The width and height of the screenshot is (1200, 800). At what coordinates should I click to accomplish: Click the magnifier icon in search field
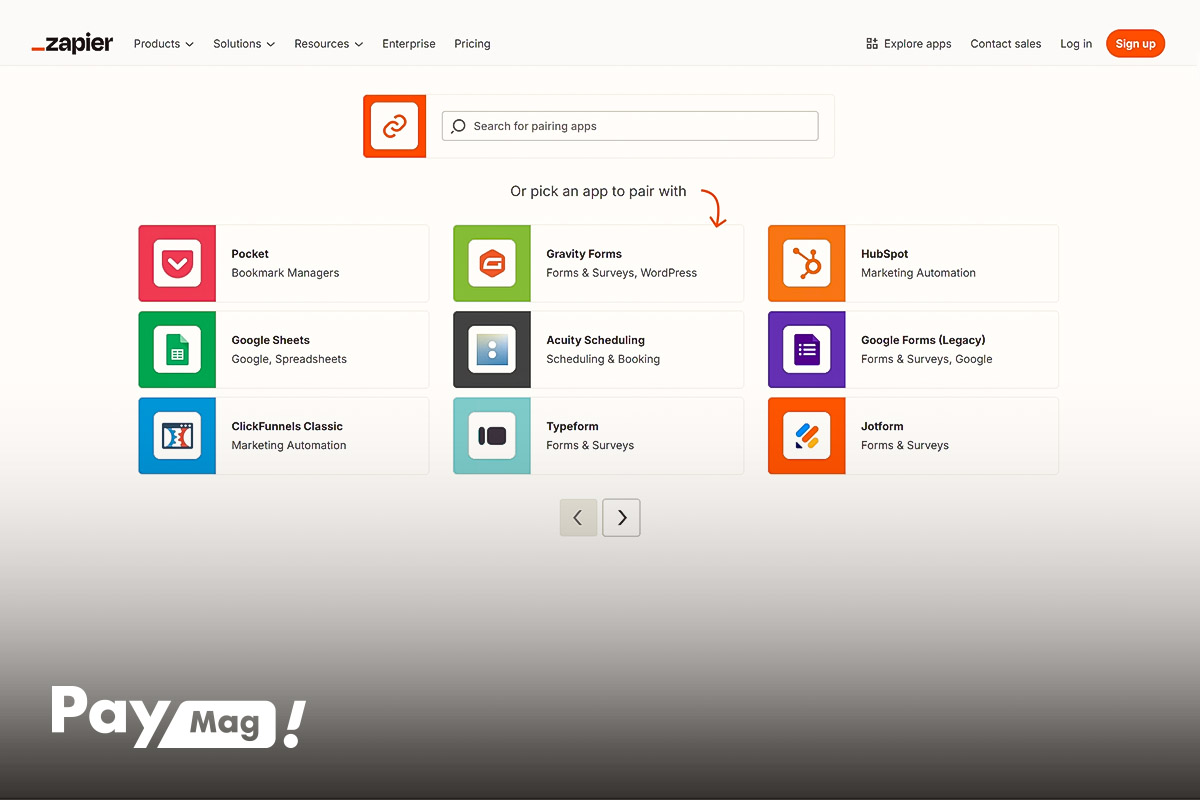click(x=458, y=126)
